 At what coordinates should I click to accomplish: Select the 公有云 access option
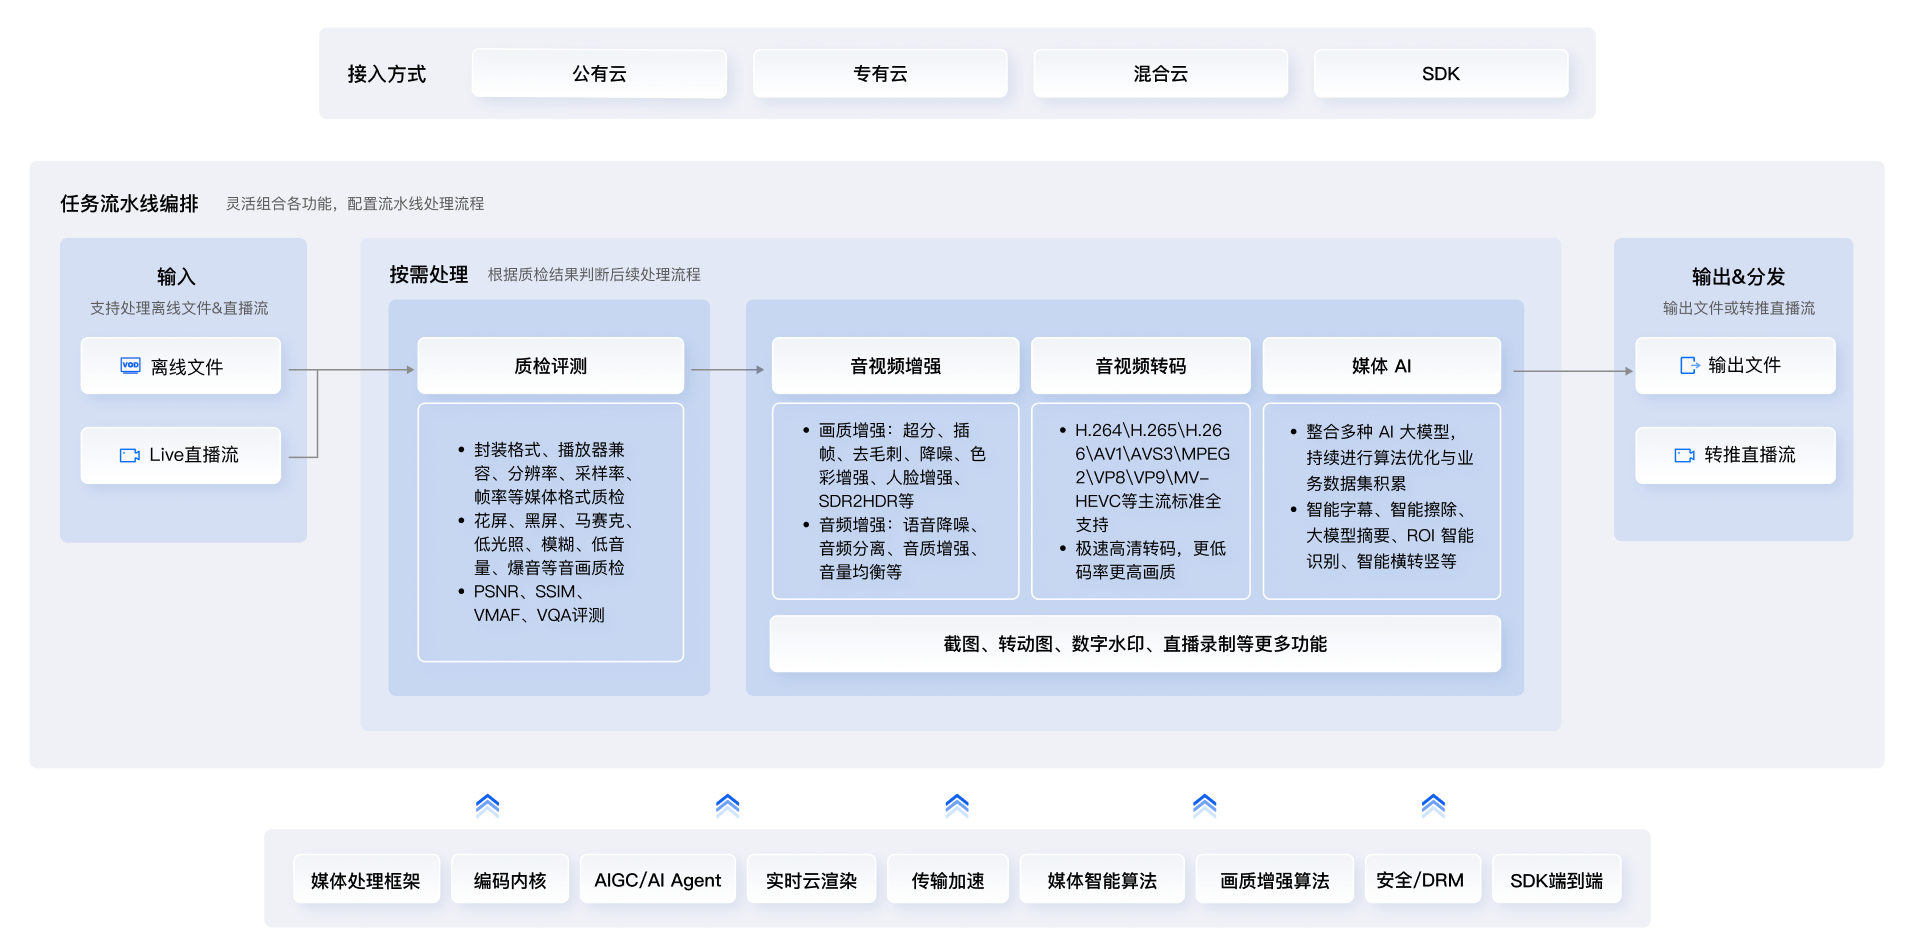(599, 74)
